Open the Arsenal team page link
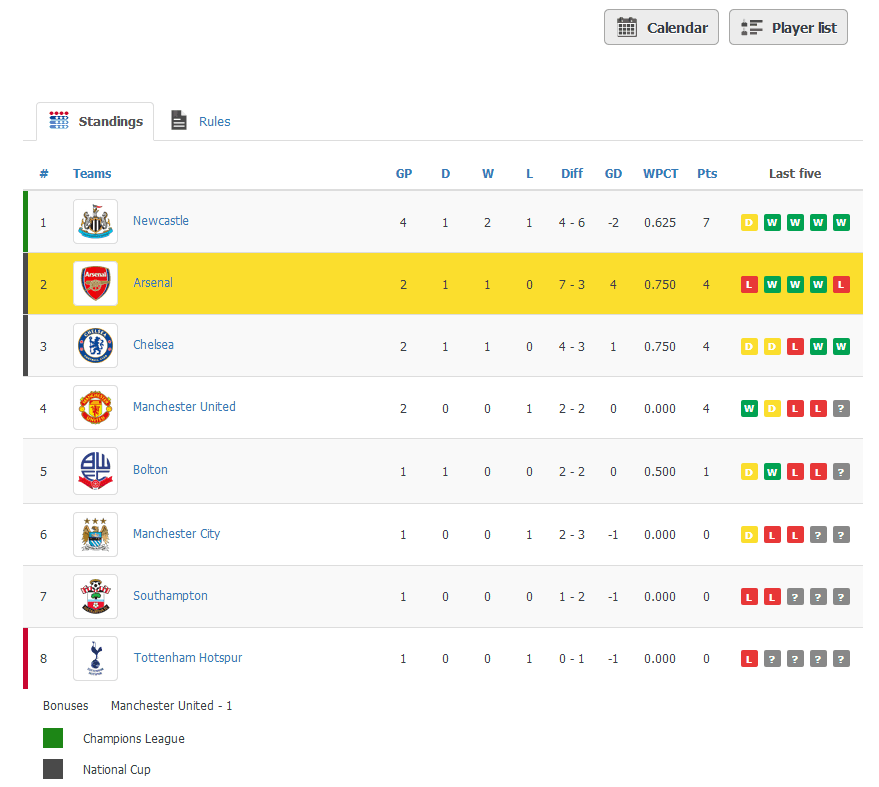This screenshot has width=879, height=787. click(x=152, y=283)
